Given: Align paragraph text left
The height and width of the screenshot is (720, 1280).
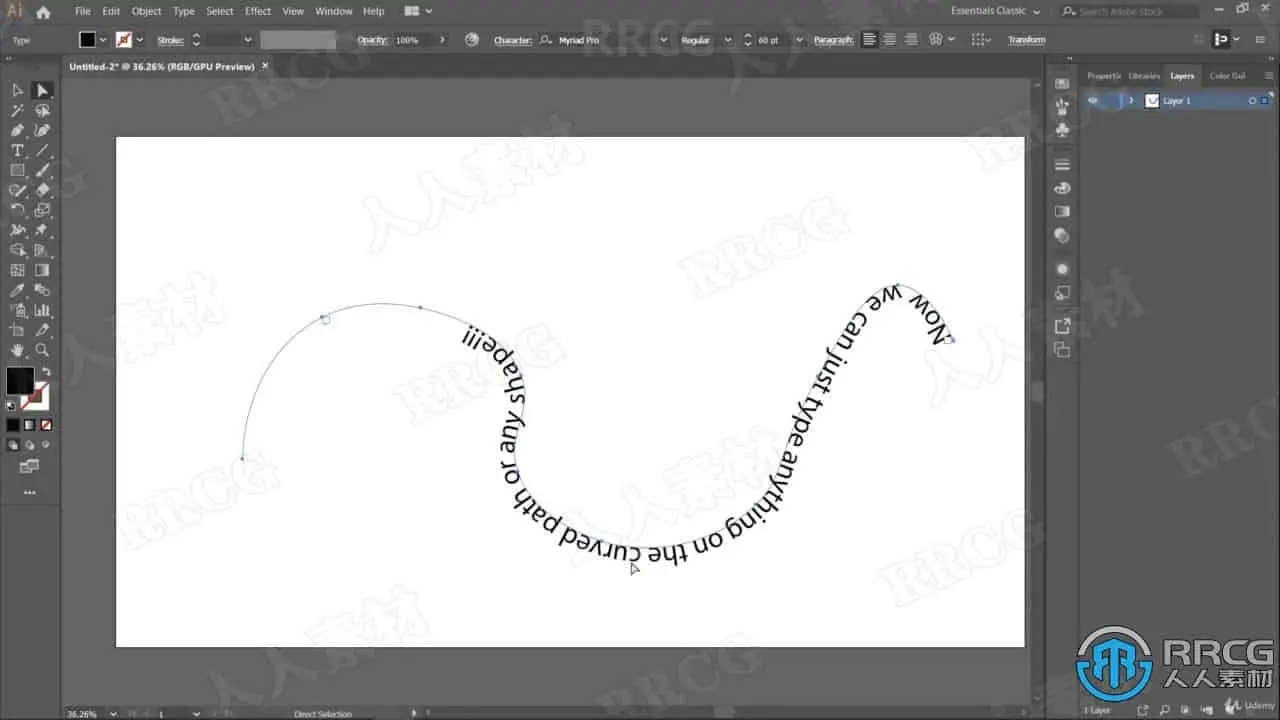Looking at the screenshot, I should coord(869,40).
